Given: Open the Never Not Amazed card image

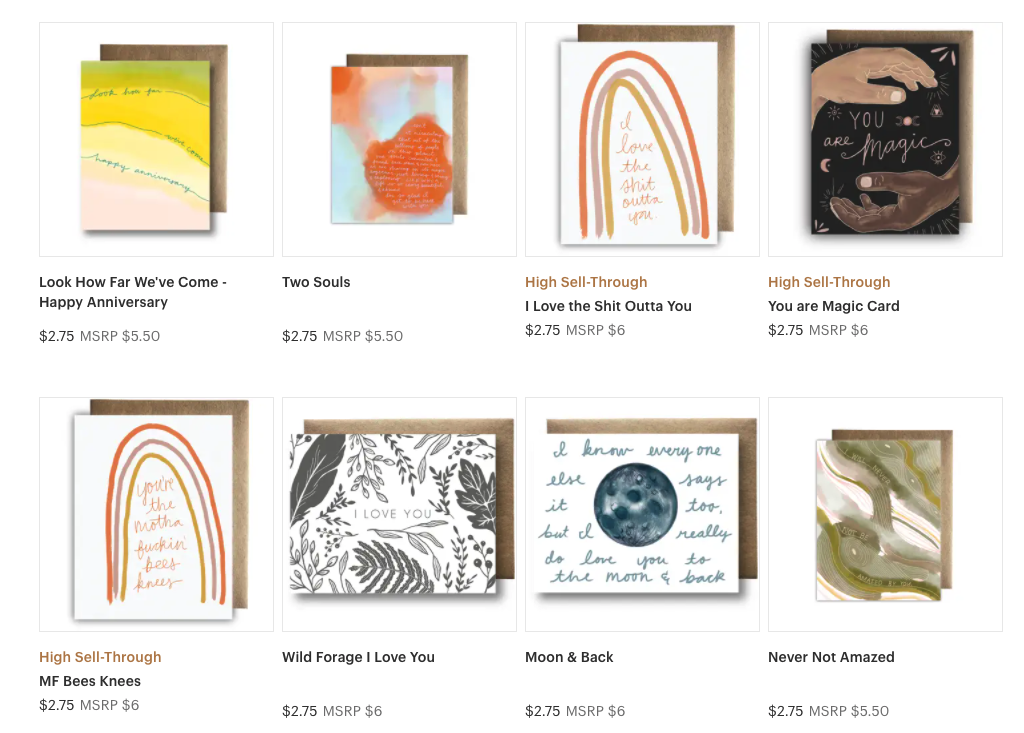Looking at the screenshot, I should [885, 514].
